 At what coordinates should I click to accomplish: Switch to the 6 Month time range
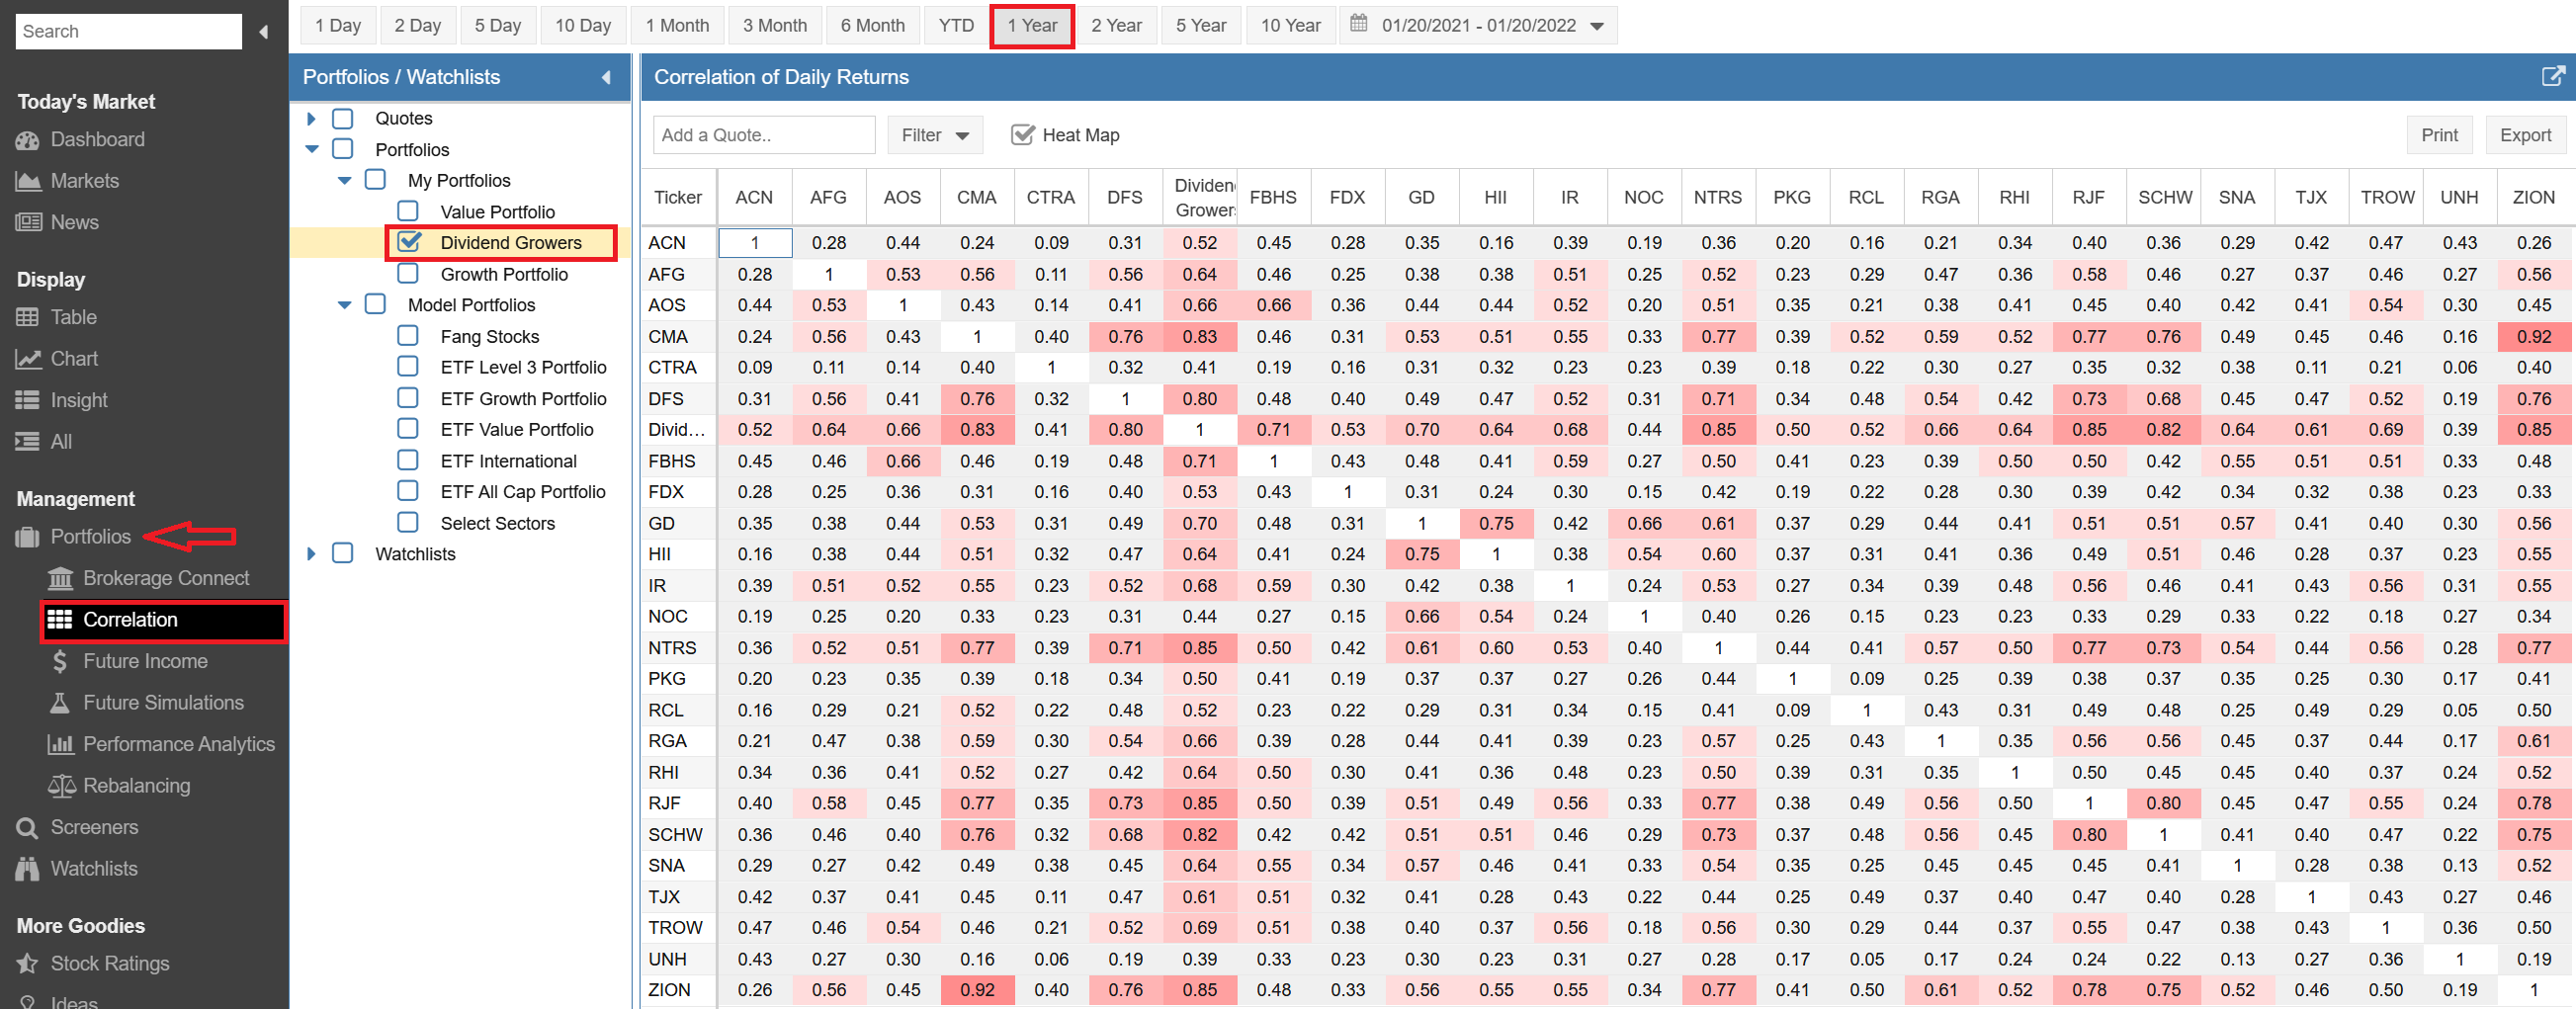point(871,26)
